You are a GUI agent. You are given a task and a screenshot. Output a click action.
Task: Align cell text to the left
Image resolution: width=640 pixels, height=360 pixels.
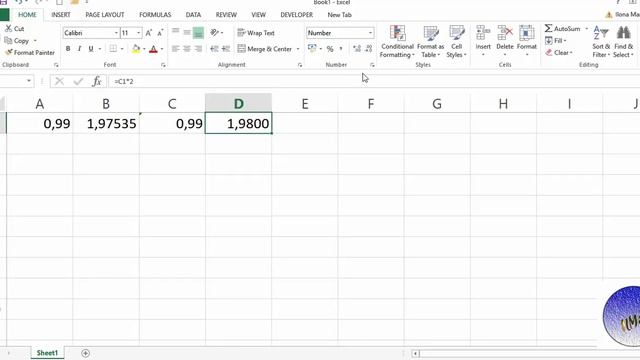click(176, 49)
